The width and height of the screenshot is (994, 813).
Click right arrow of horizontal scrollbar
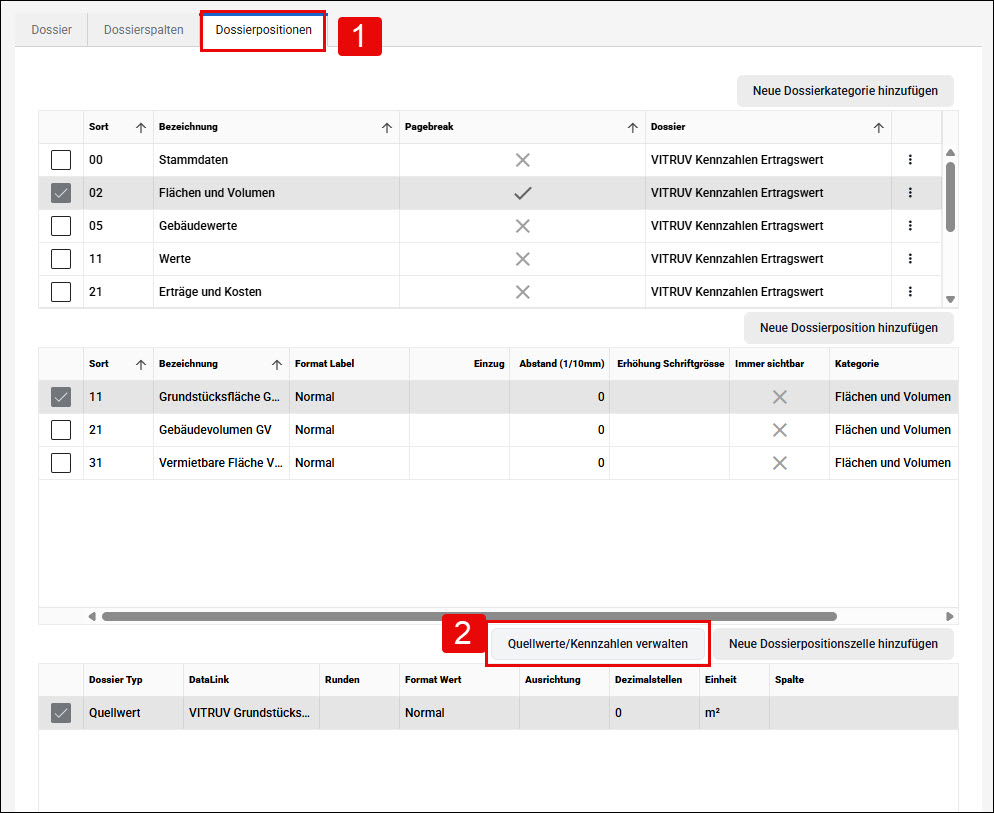[x=949, y=616]
